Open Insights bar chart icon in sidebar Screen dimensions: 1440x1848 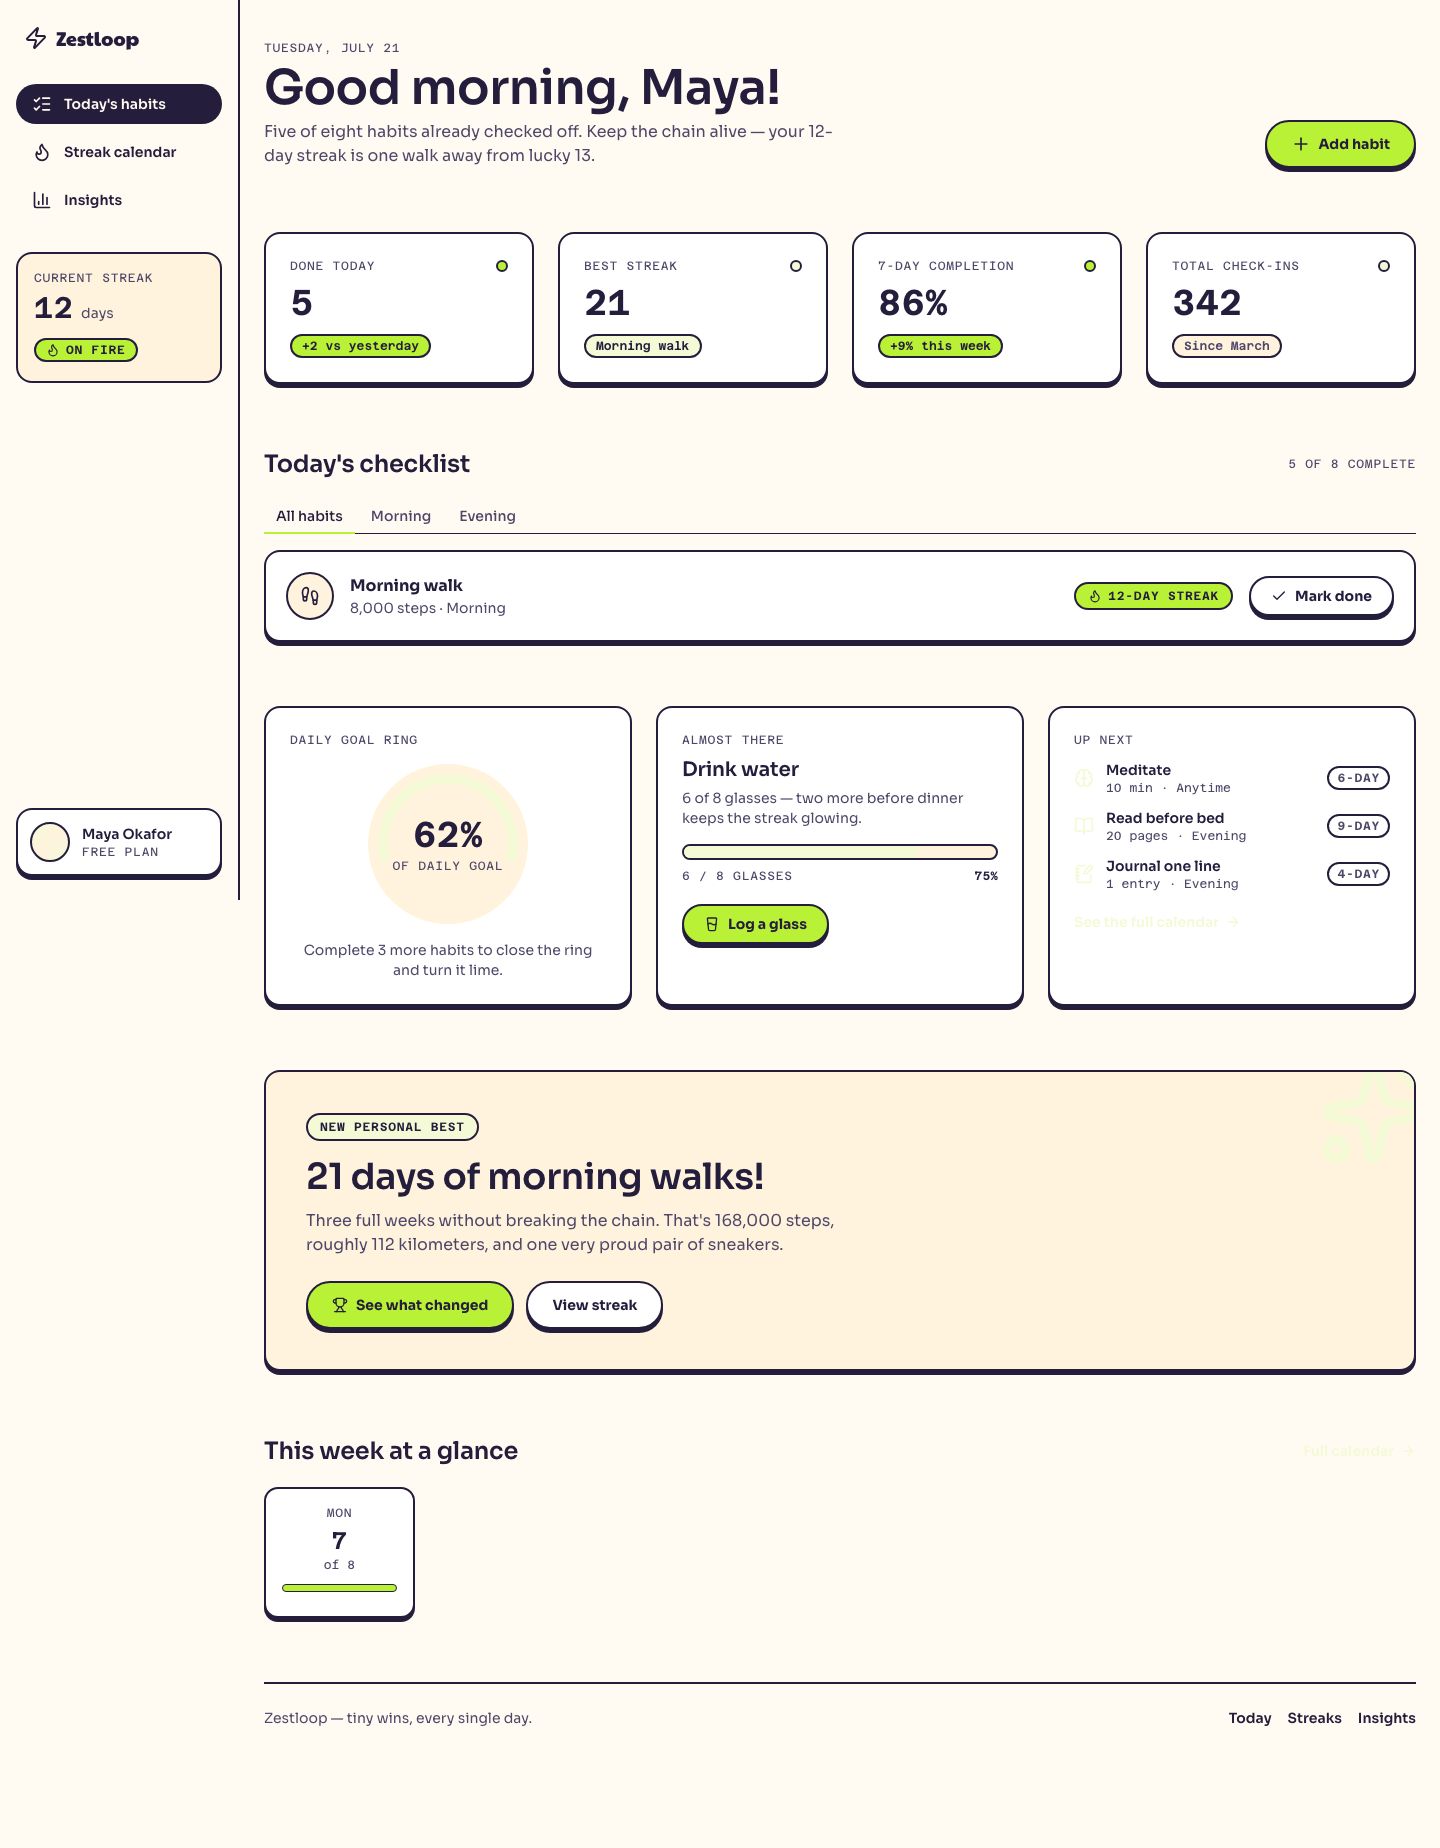[x=42, y=200]
